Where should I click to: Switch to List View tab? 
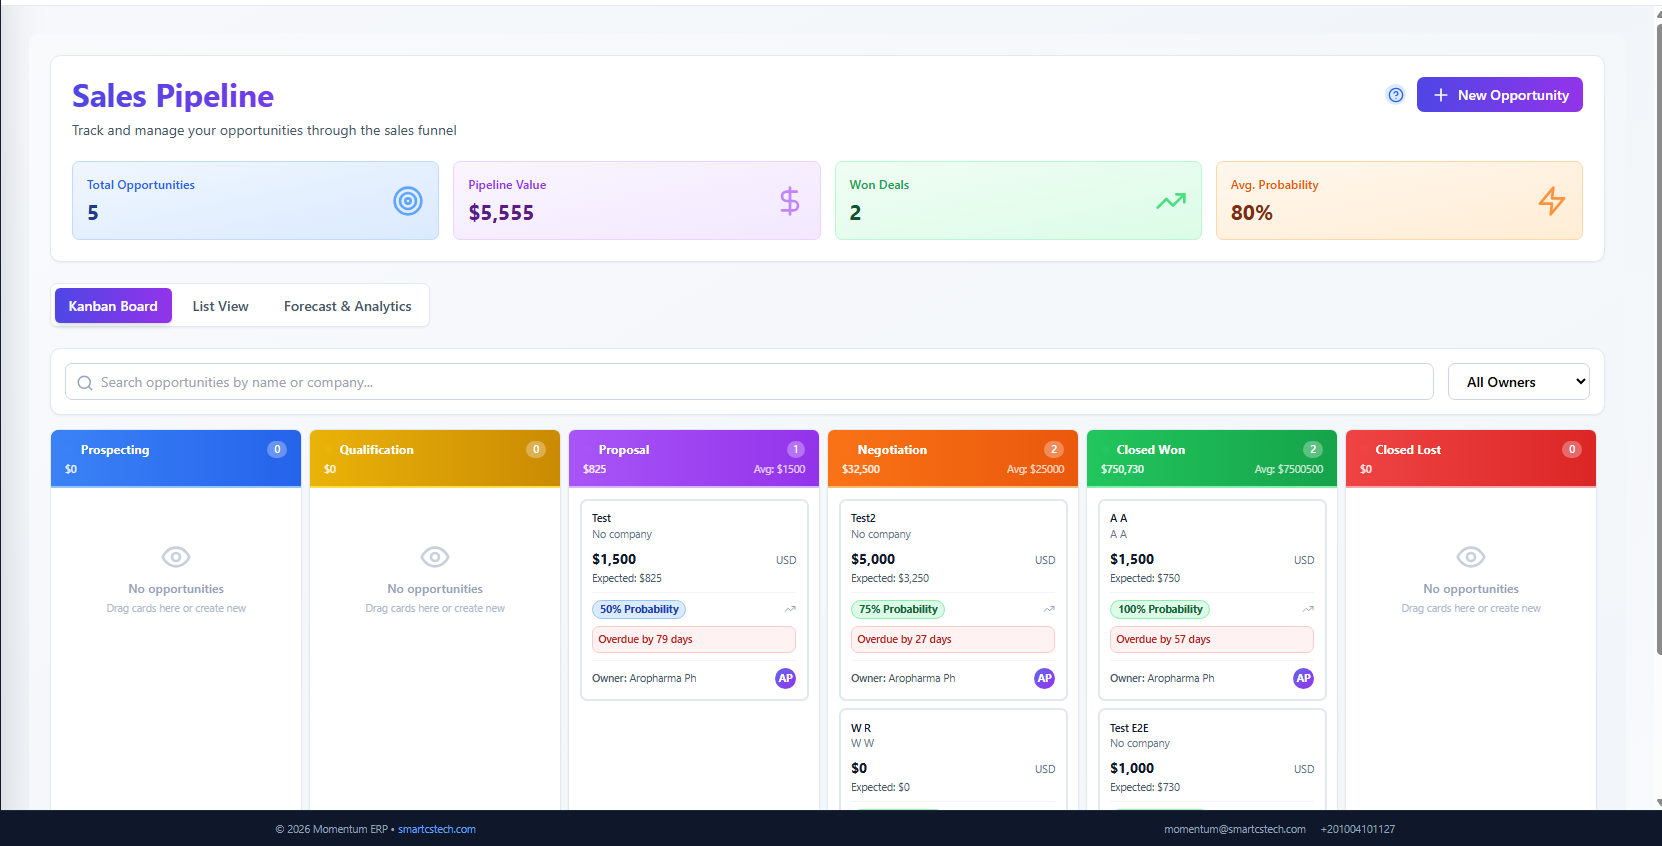pos(221,306)
